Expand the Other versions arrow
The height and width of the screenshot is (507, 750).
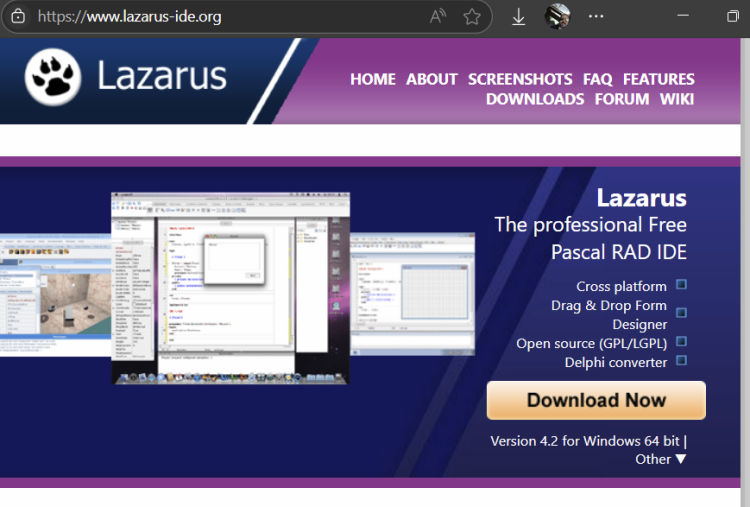click(681, 459)
